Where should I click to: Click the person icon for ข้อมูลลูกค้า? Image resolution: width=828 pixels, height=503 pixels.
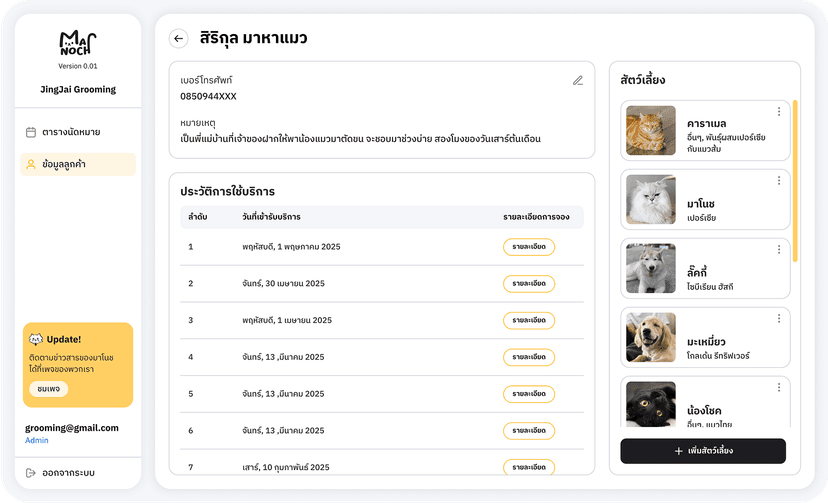tap(31, 164)
